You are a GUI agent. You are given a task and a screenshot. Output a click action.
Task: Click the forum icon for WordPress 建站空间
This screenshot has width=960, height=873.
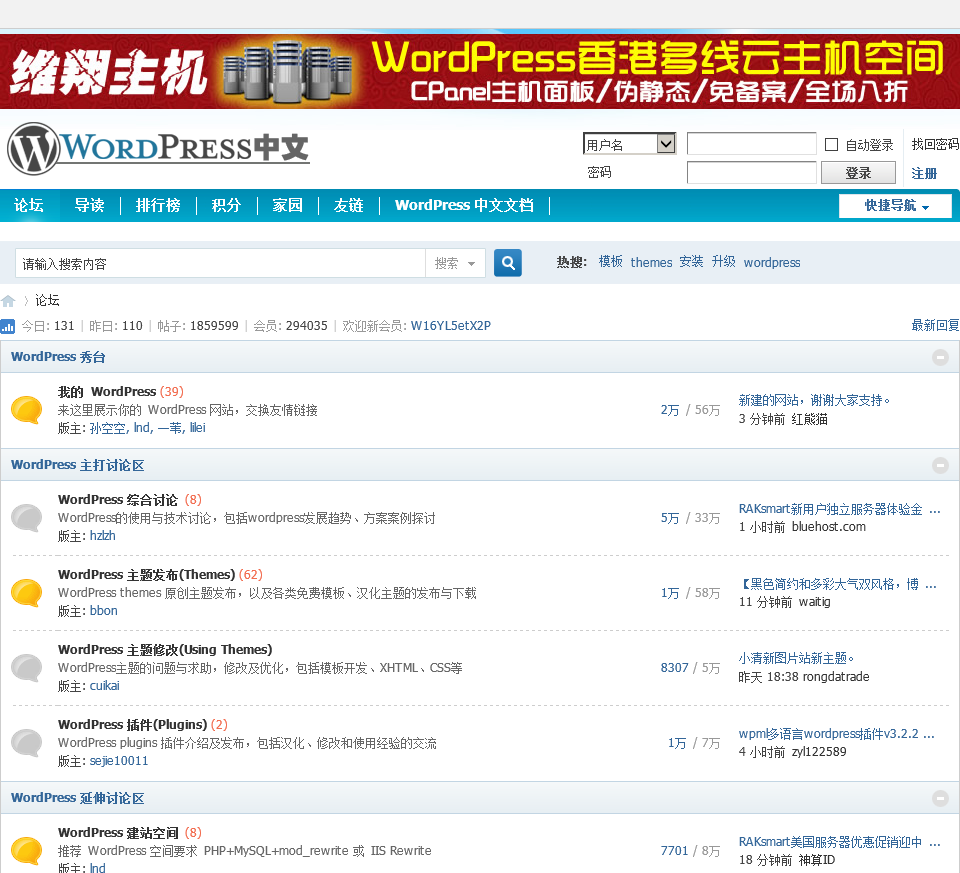27,850
